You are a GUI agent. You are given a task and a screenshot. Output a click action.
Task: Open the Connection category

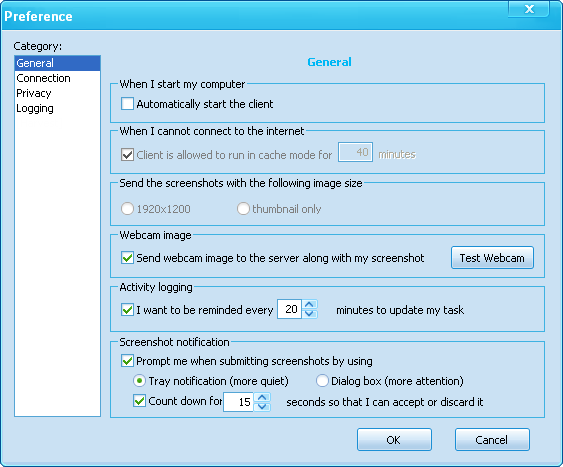(x=57, y=78)
